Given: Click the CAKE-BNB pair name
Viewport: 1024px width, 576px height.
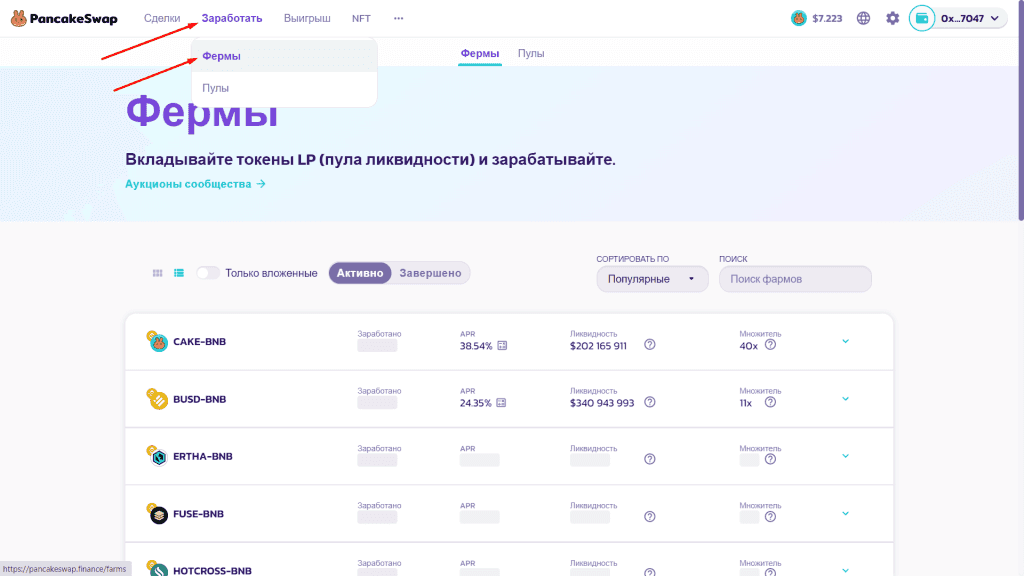Looking at the screenshot, I should (199, 342).
